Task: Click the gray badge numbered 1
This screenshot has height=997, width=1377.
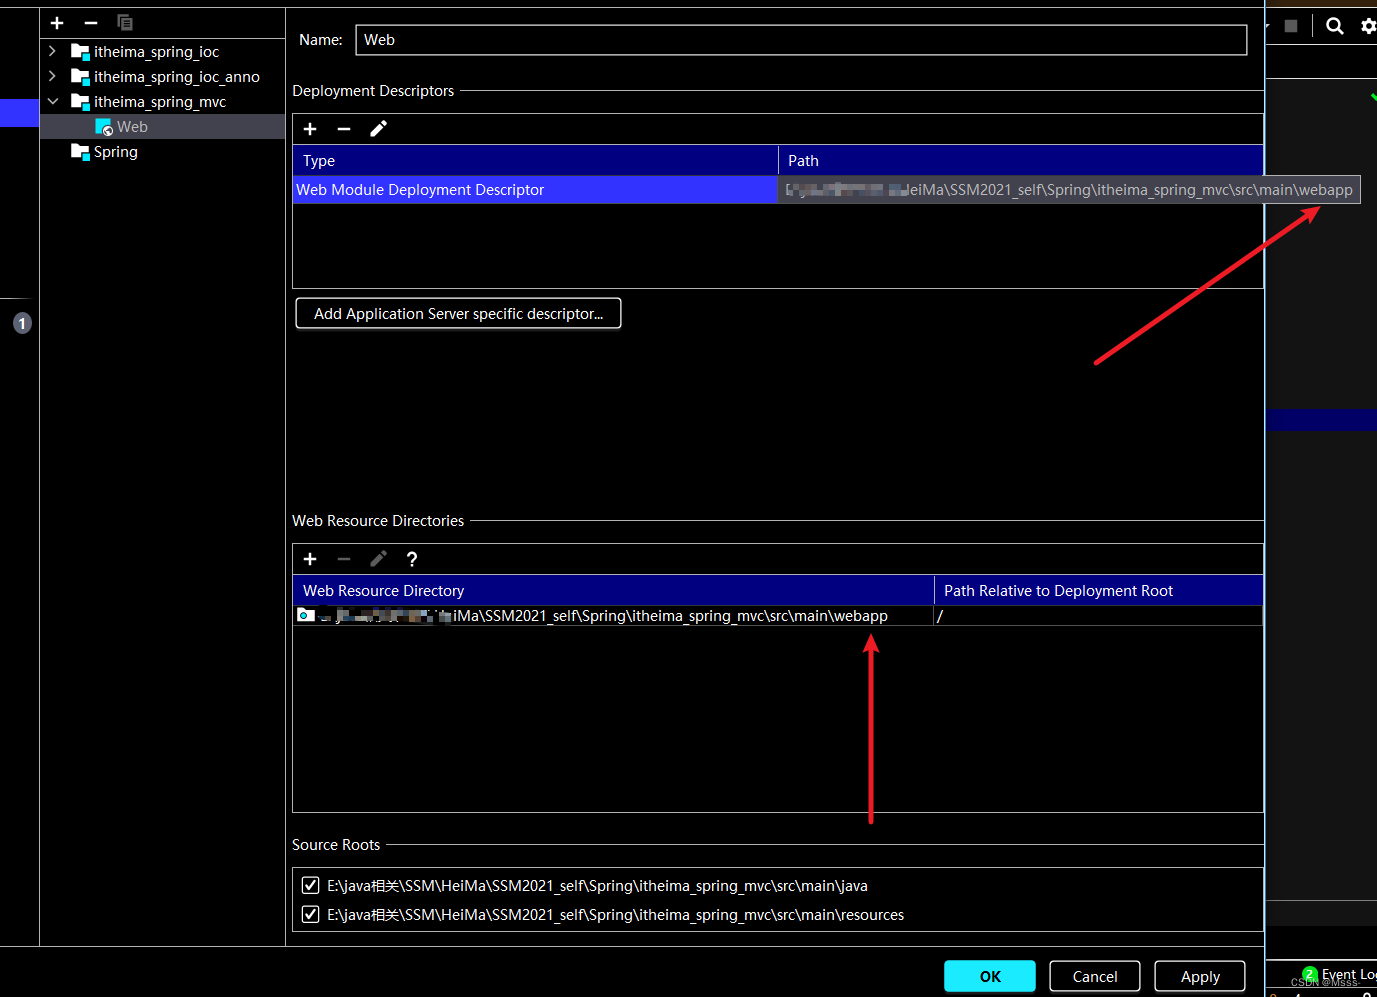Action: 22,323
